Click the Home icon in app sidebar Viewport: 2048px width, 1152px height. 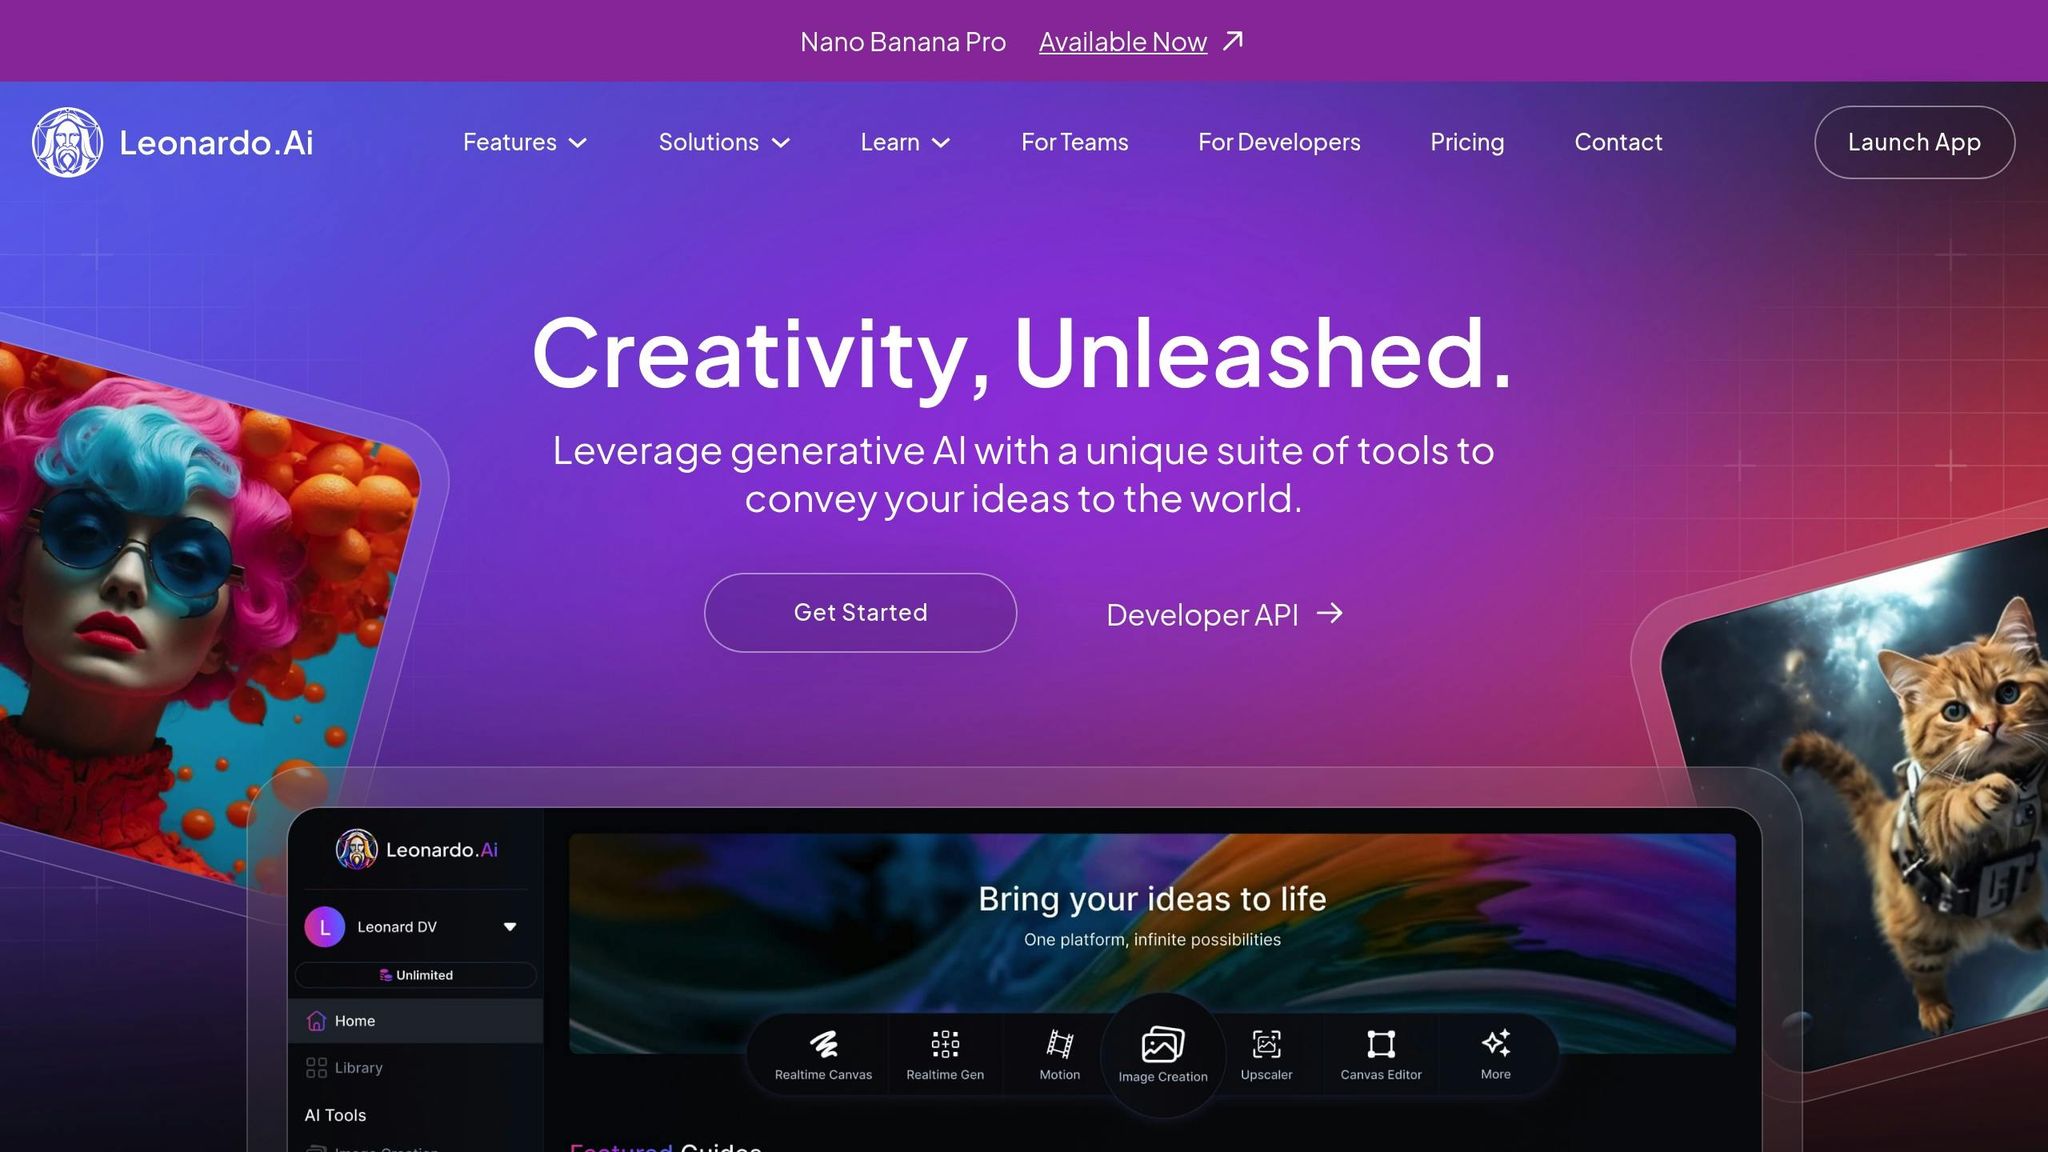pos(317,1021)
